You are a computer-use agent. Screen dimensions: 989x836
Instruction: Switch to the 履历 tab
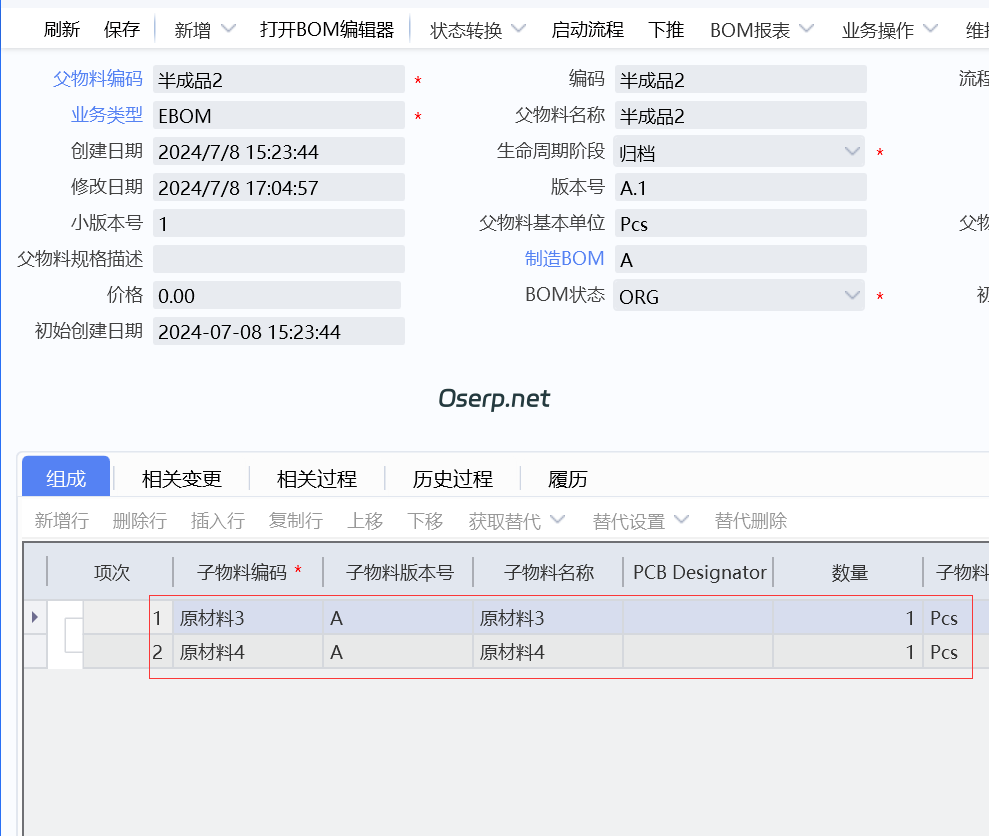pyautogui.click(x=568, y=478)
